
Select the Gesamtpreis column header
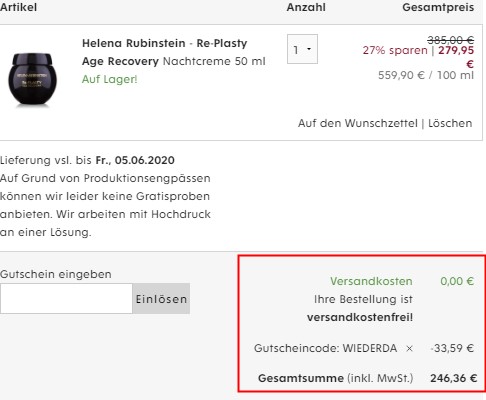pyautogui.click(x=438, y=7)
